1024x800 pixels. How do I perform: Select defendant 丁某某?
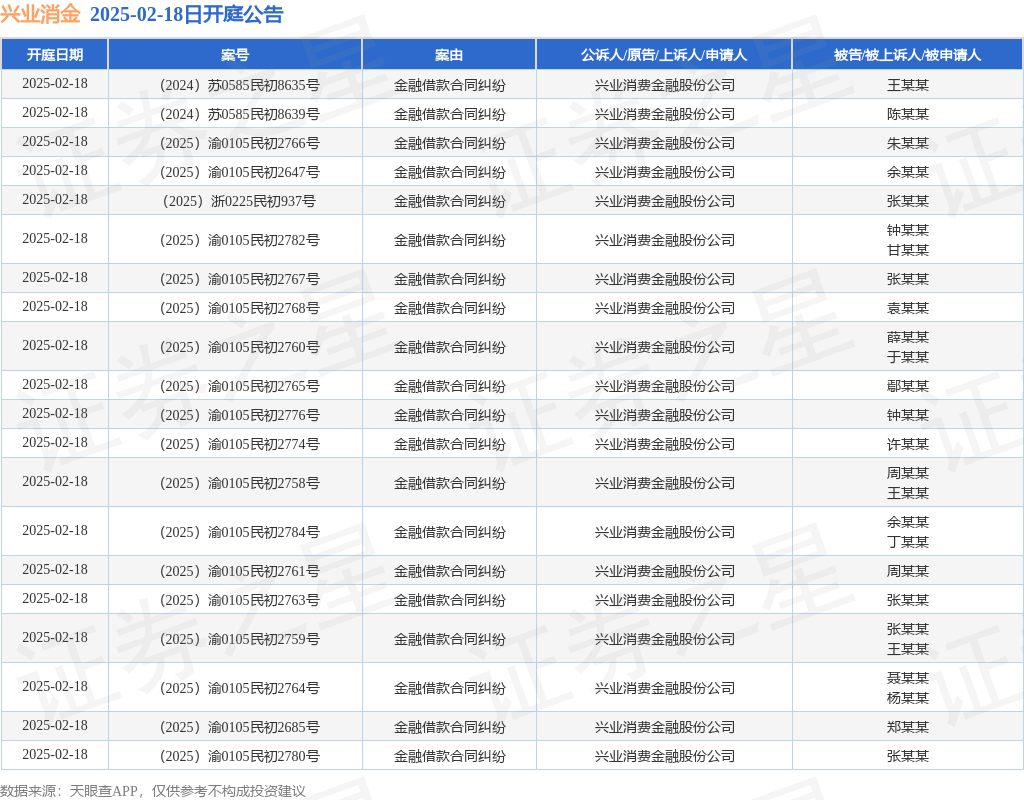[908, 542]
